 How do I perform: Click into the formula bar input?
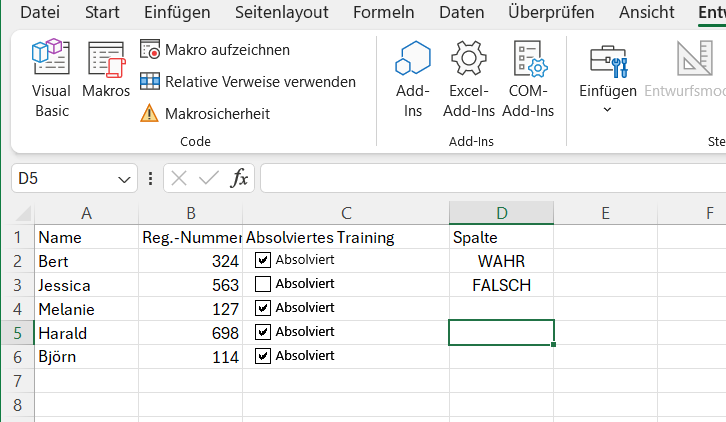490,179
